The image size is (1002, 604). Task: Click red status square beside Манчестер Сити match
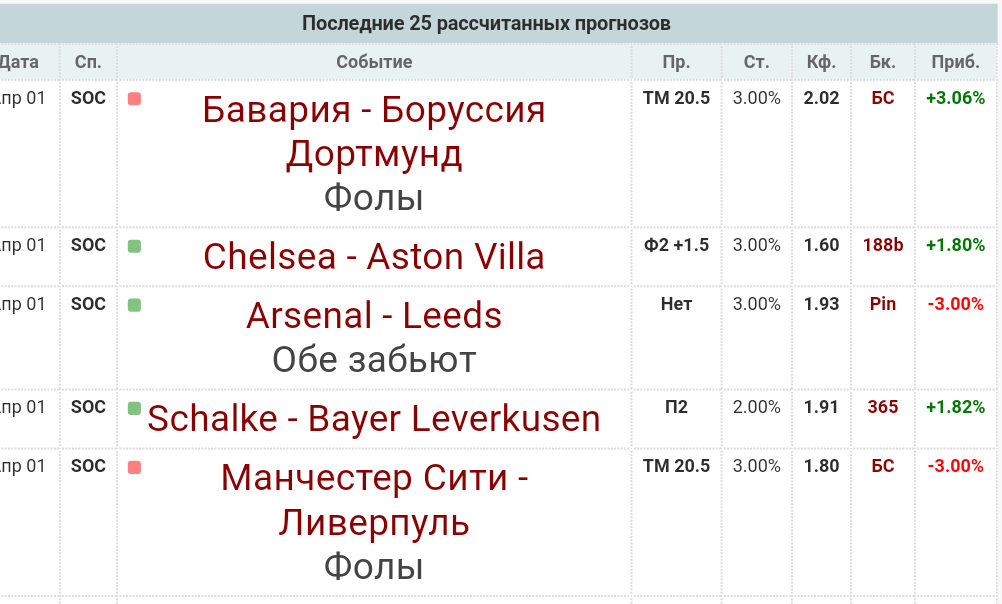click(x=134, y=467)
